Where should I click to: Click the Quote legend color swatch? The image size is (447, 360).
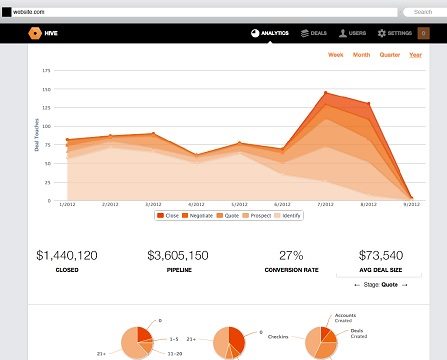click(x=220, y=216)
